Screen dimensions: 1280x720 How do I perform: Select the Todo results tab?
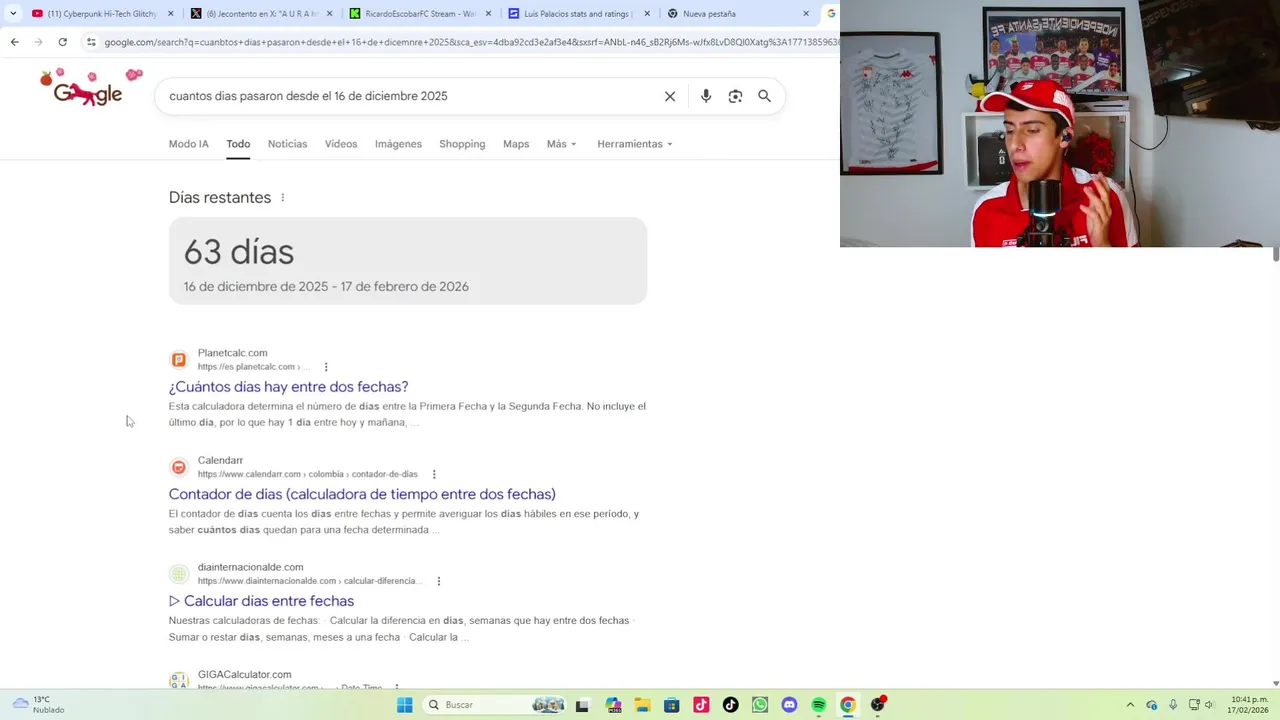point(238,144)
